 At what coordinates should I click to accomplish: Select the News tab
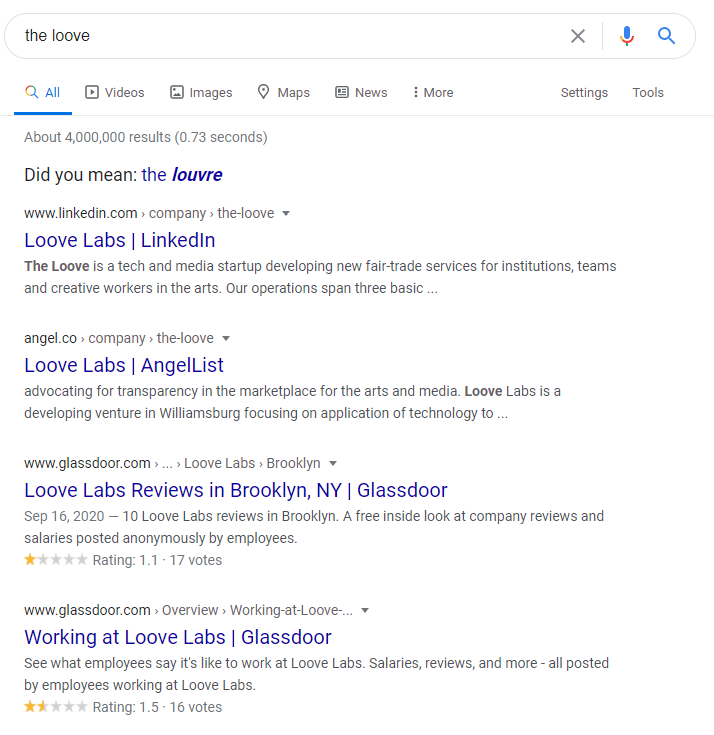click(x=360, y=92)
